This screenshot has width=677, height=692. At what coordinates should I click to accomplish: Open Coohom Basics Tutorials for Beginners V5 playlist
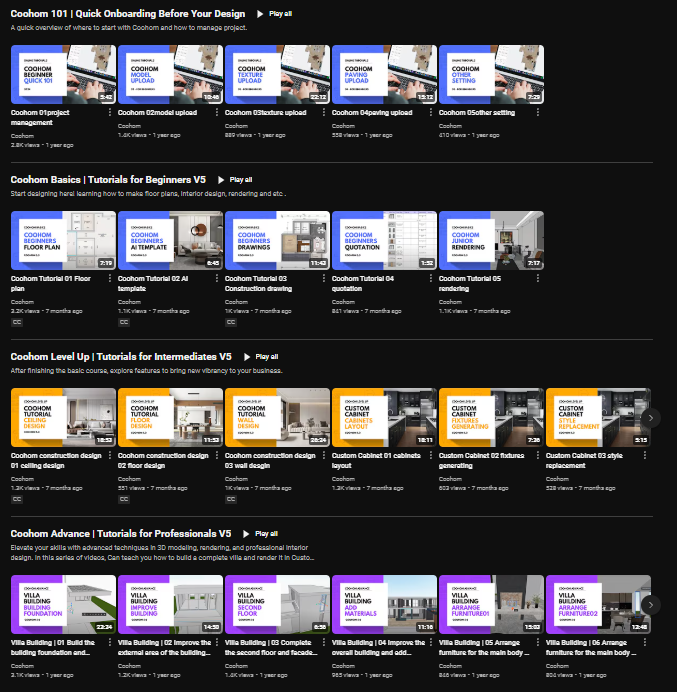point(108,180)
